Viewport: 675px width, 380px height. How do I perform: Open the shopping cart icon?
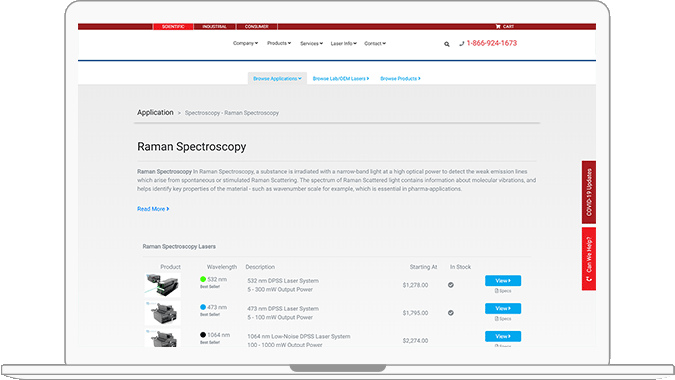[498, 26]
